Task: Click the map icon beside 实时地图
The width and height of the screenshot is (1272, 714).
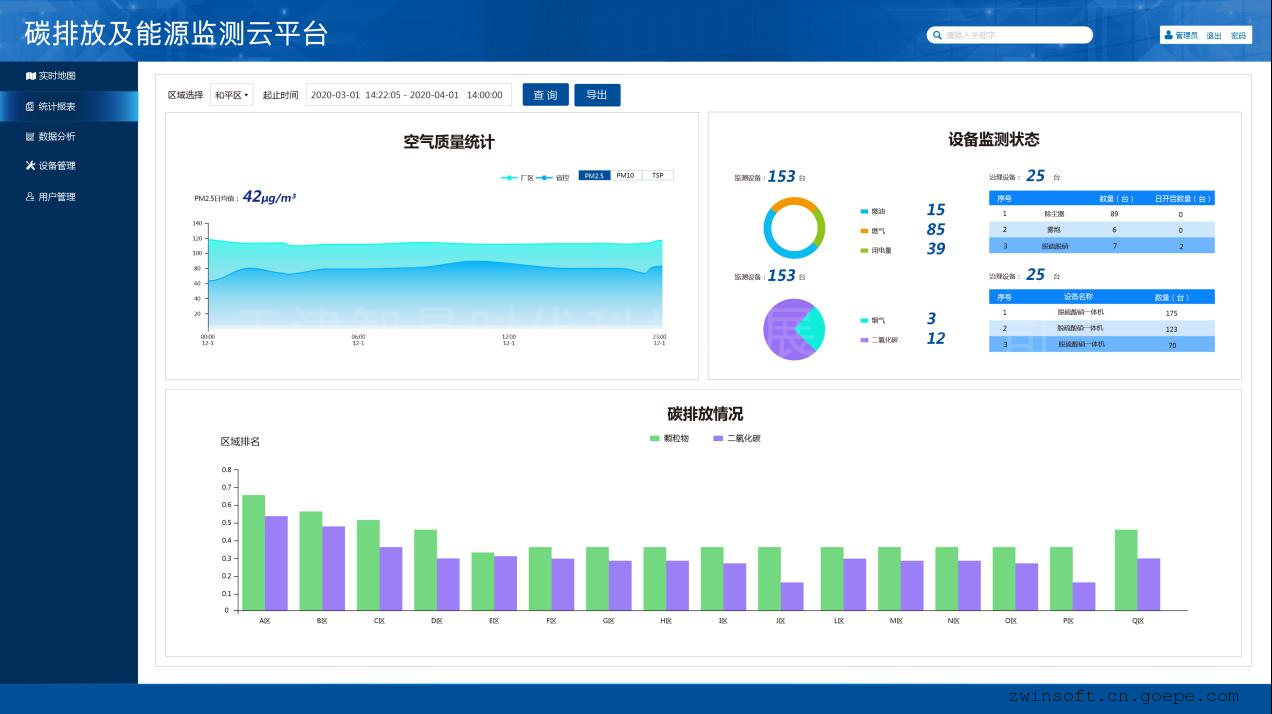Action: coord(31,76)
